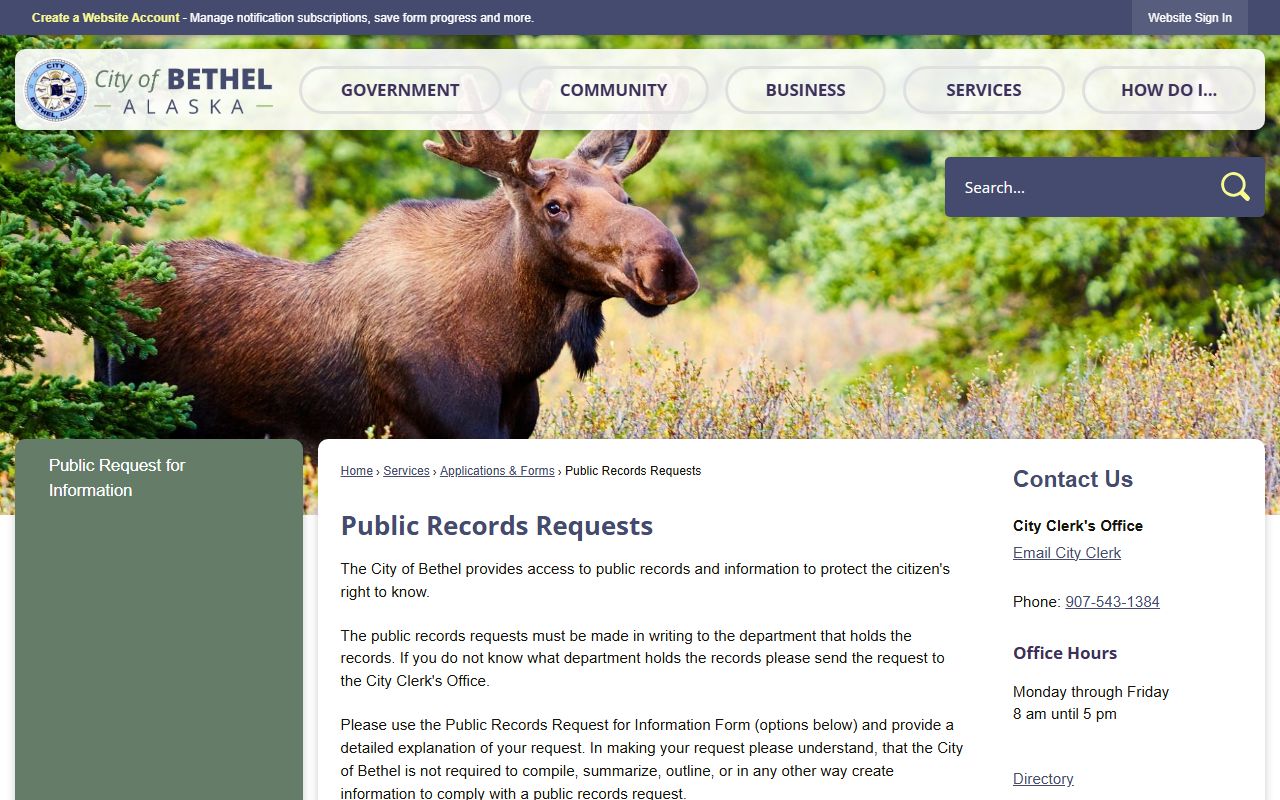The image size is (1280, 800).
Task: Open the How Do I... menu
Action: coord(1169,90)
